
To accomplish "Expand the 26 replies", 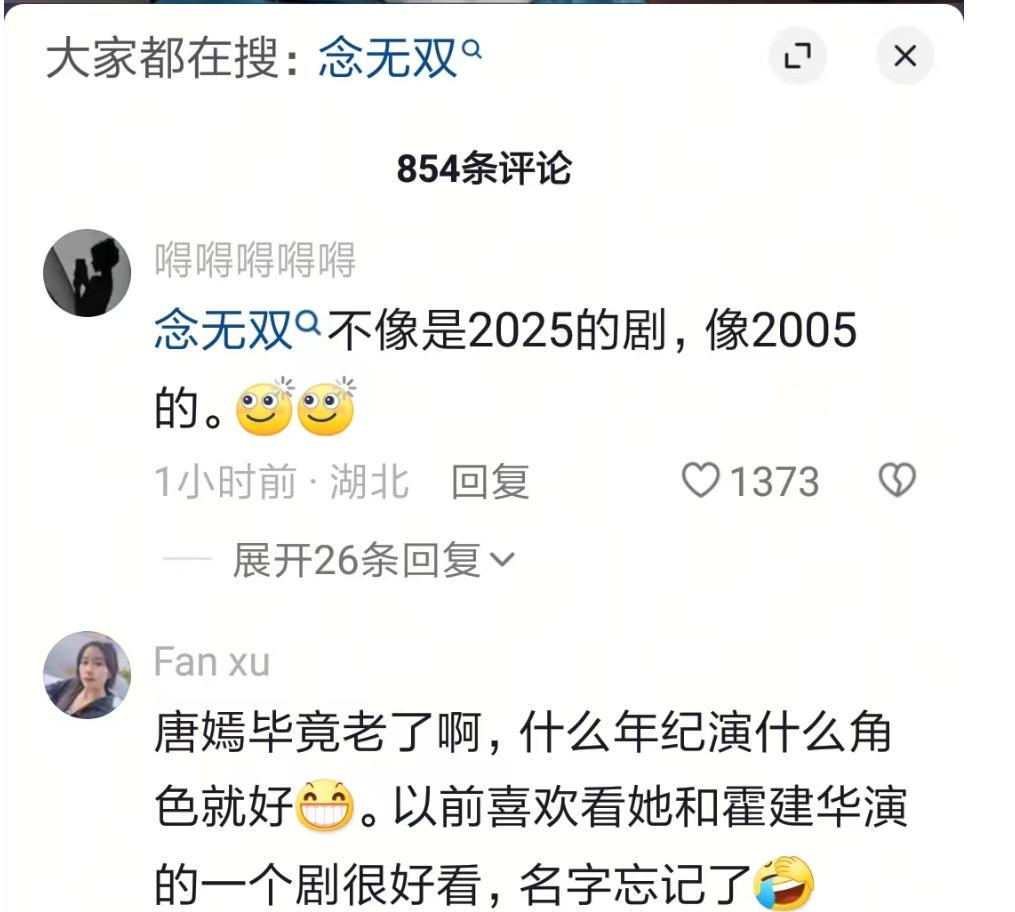I will point(374,560).
